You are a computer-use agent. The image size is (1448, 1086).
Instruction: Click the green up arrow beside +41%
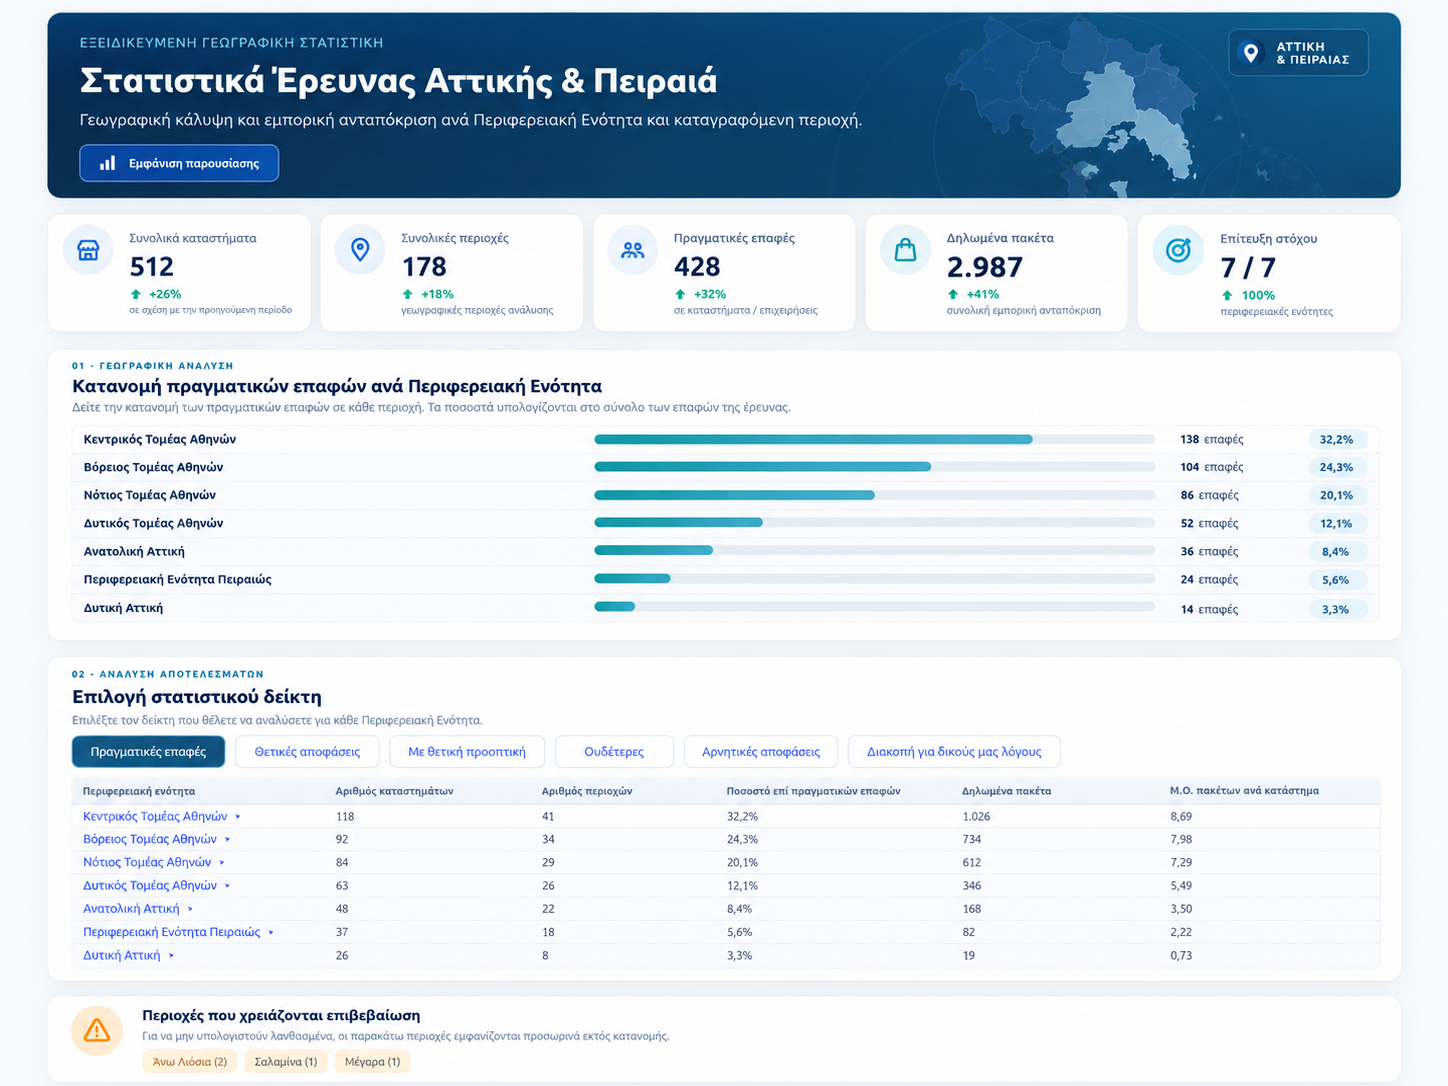point(953,294)
